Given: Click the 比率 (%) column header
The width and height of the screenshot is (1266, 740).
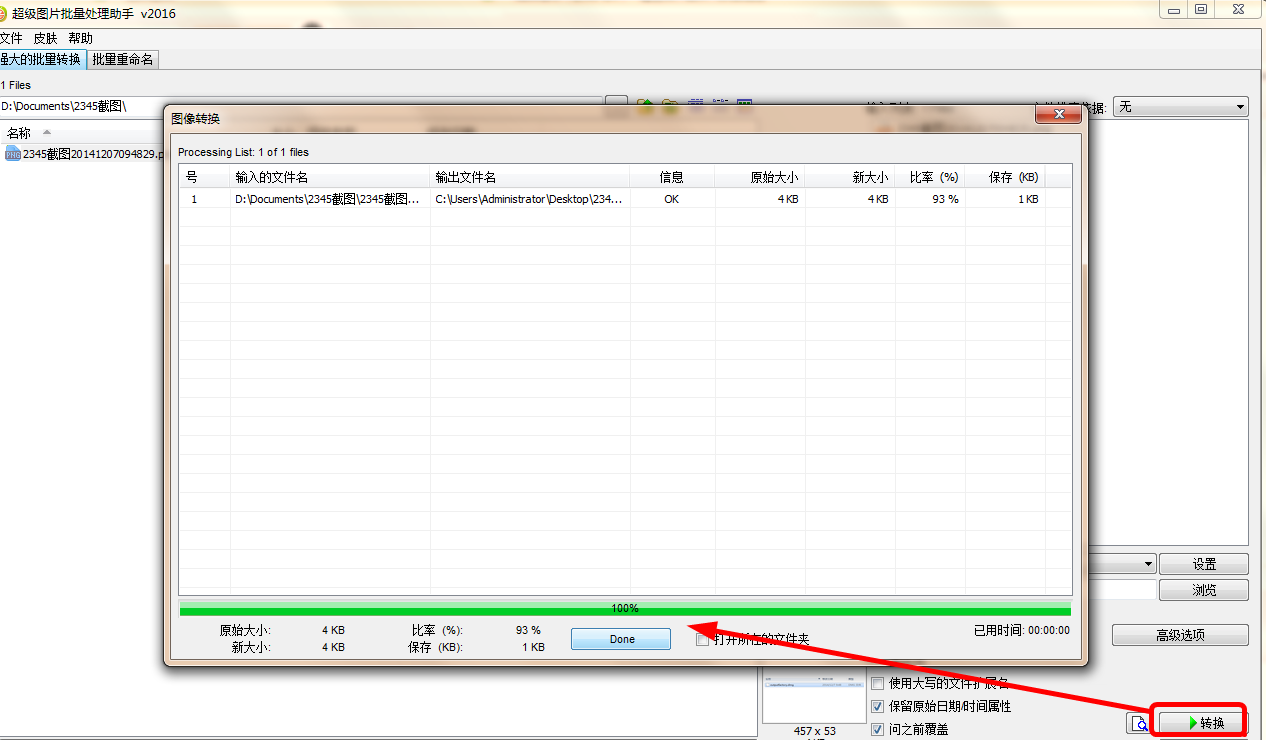Looking at the screenshot, I should [930, 177].
